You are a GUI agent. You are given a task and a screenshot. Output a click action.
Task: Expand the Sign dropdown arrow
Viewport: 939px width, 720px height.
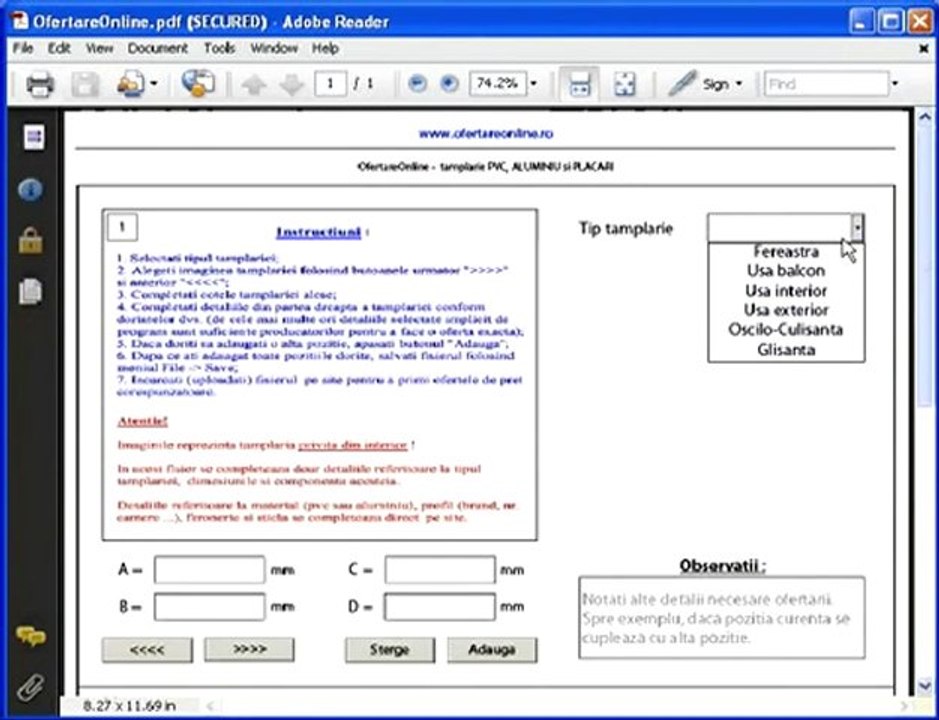pyautogui.click(x=738, y=84)
